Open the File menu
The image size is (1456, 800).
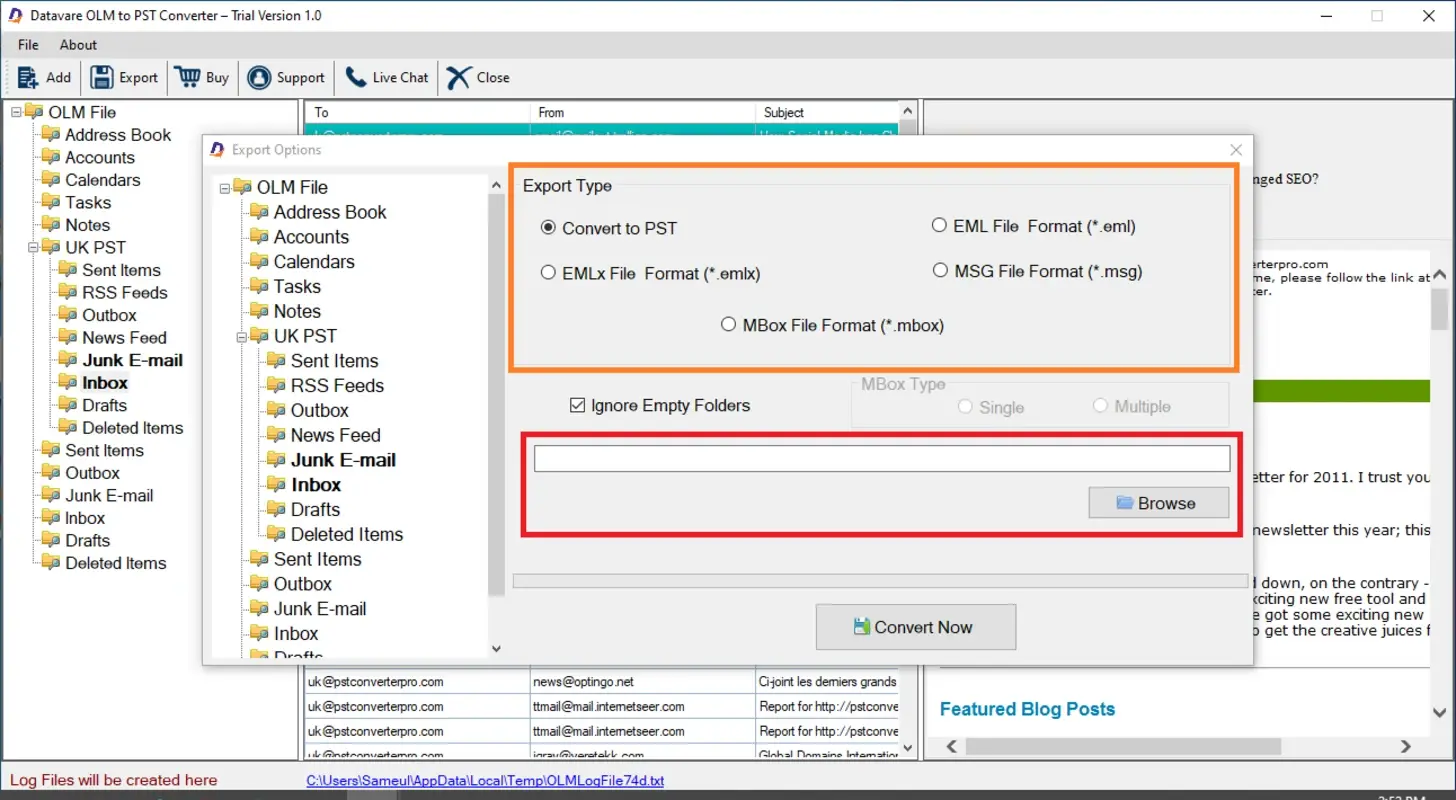(27, 44)
